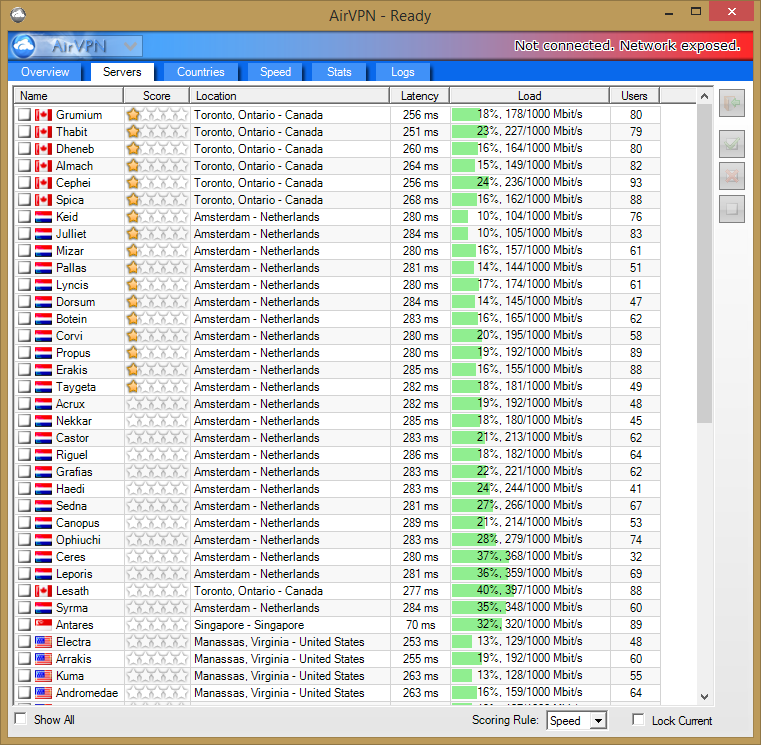This screenshot has height=745, width=761.
Task: Click the Netherlands flag next to Keid
Action: [x=43, y=217]
